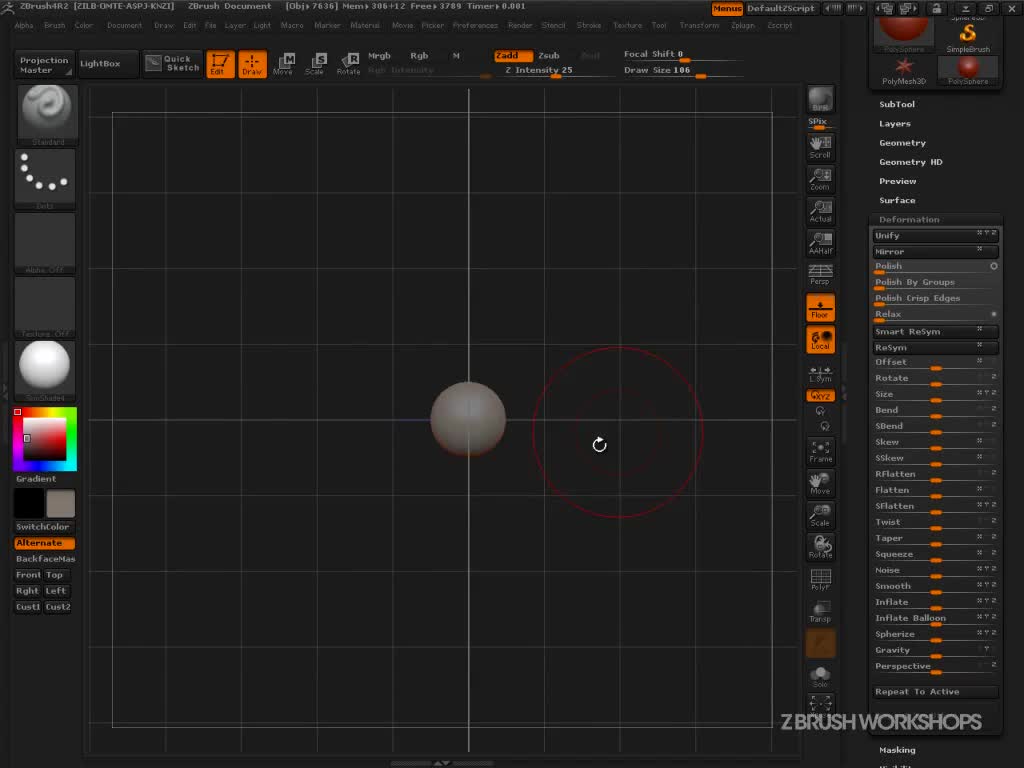Click the SwitchColor button

pyautogui.click(x=43, y=526)
